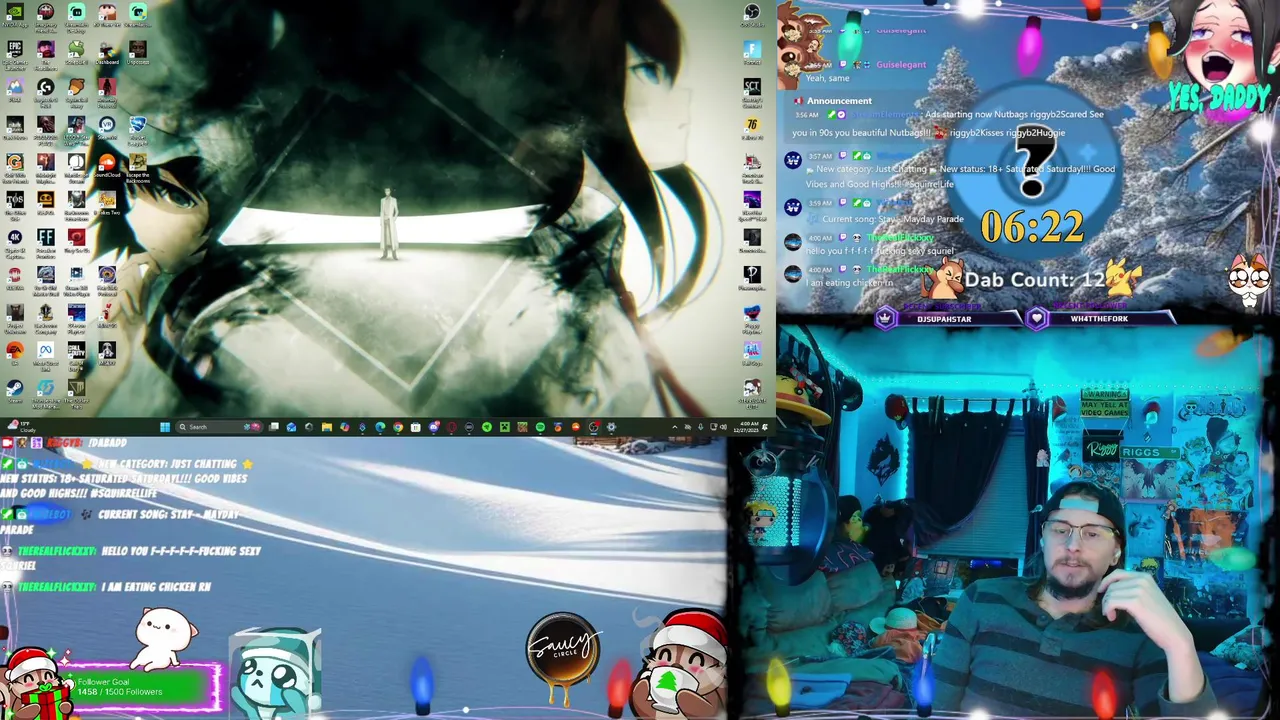Click the volume icon in the system tray
The height and width of the screenshot is (720, 1280).
(722, 427)
